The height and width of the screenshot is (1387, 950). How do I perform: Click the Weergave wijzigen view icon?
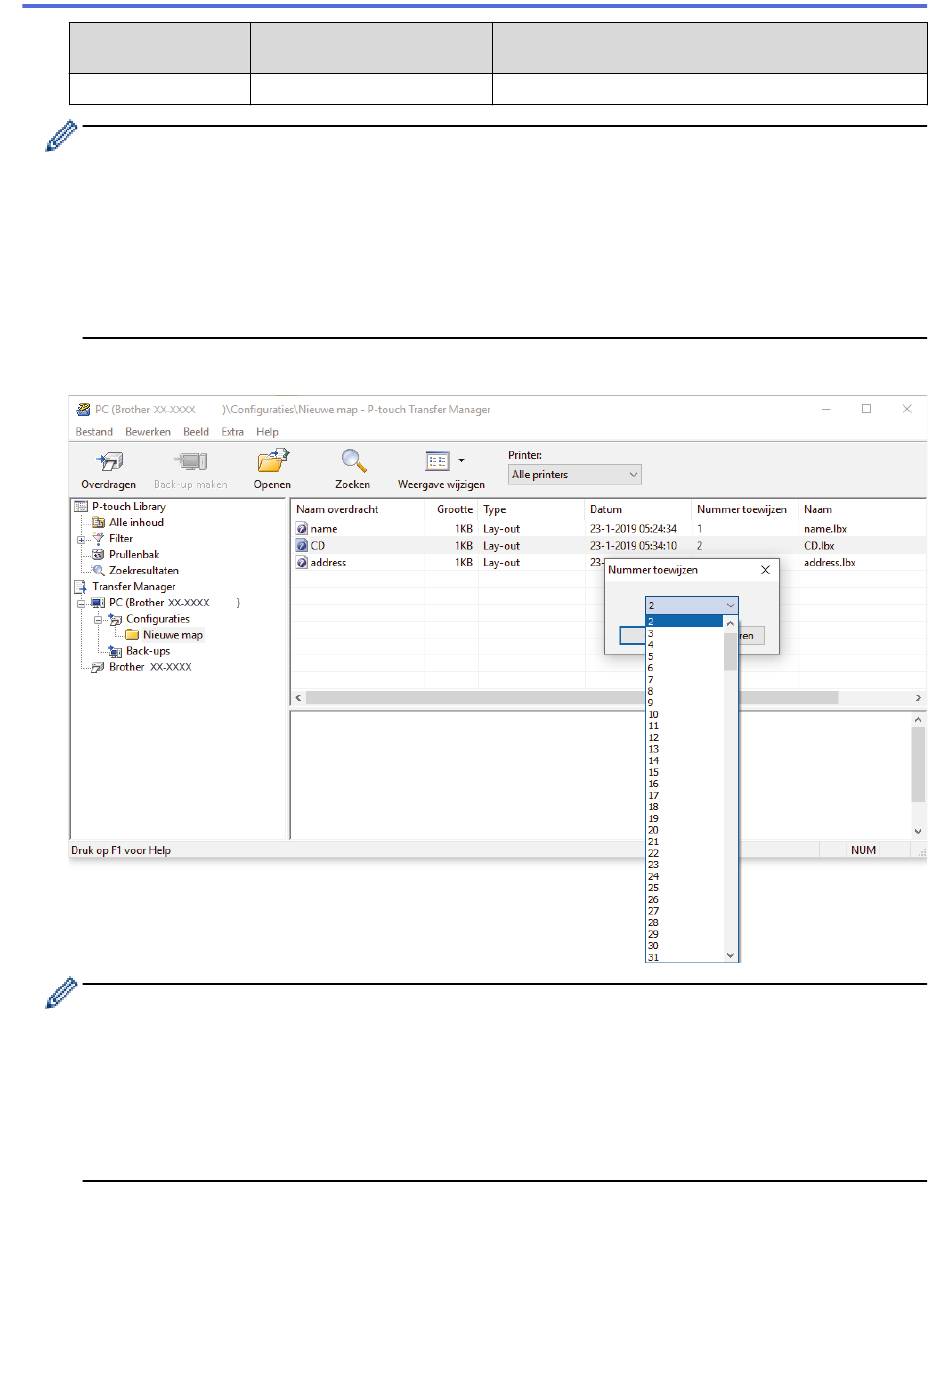point(438,461)
